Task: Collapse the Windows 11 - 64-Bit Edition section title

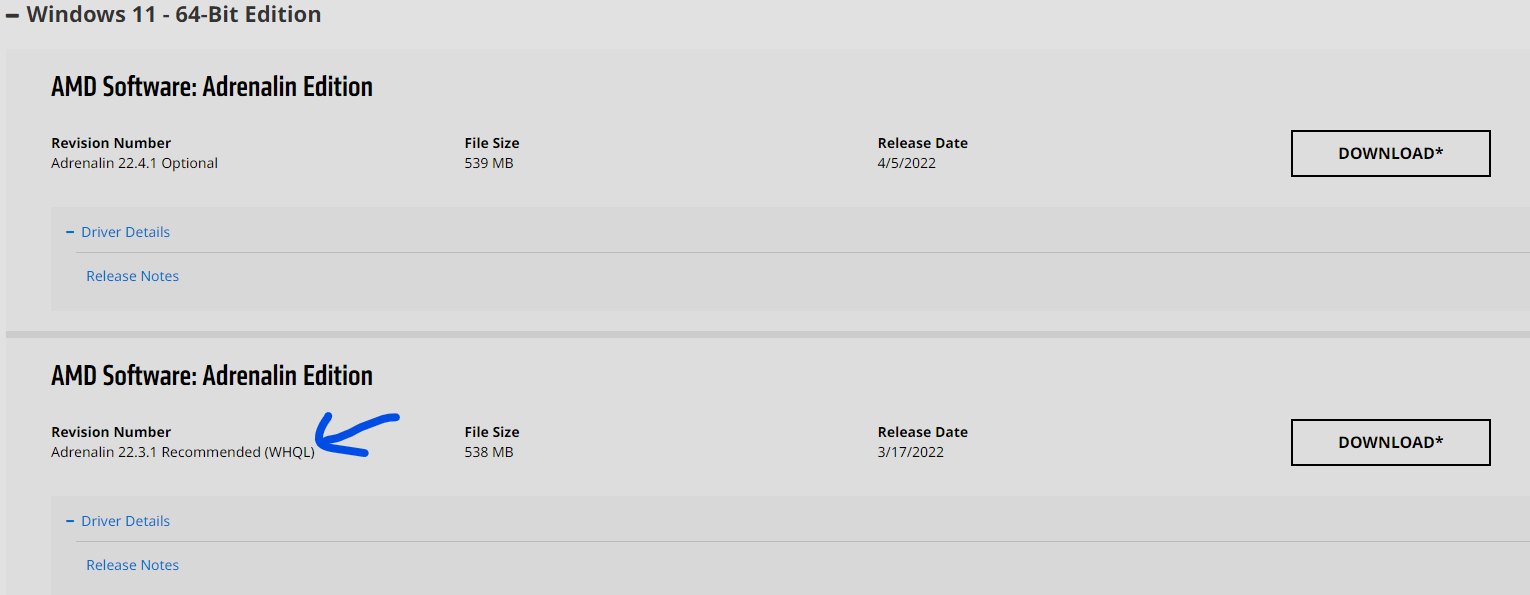Action: tap(174, 15)
